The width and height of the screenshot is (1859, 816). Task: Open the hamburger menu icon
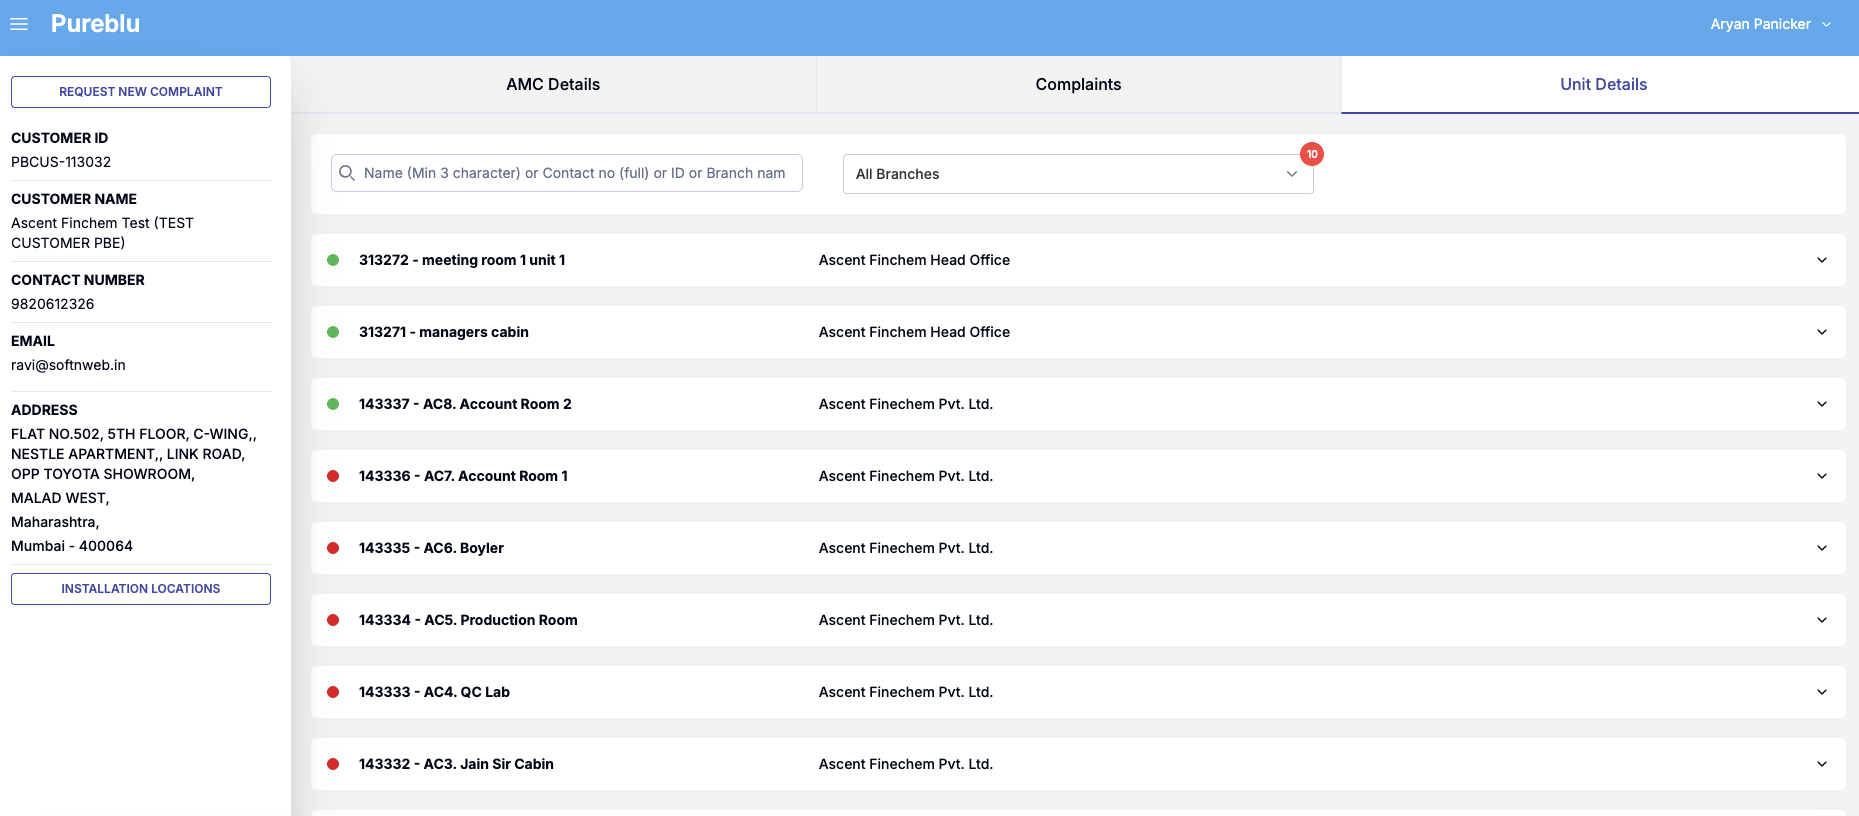coord(19,24)
